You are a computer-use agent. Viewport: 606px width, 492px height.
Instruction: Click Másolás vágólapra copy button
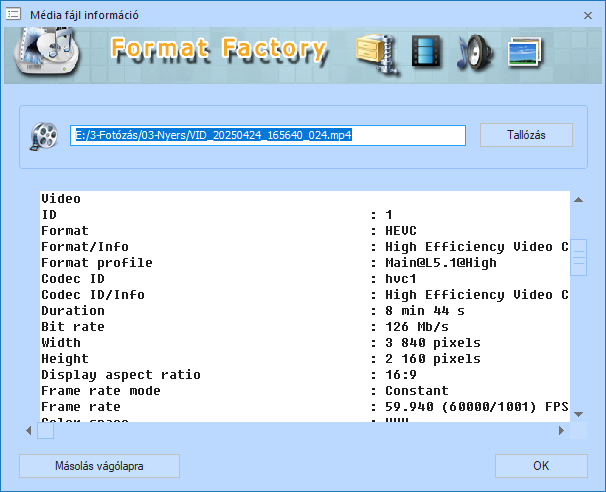pyautogui.click(x=99, y=466)
